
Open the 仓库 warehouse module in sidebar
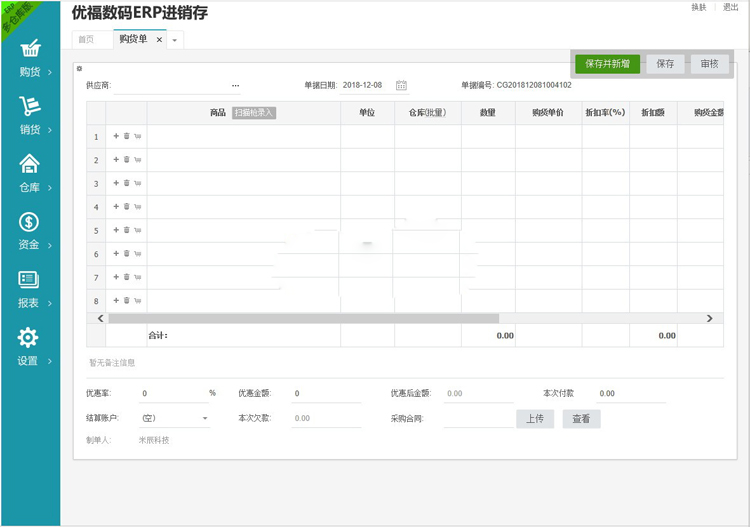point(30,173)
